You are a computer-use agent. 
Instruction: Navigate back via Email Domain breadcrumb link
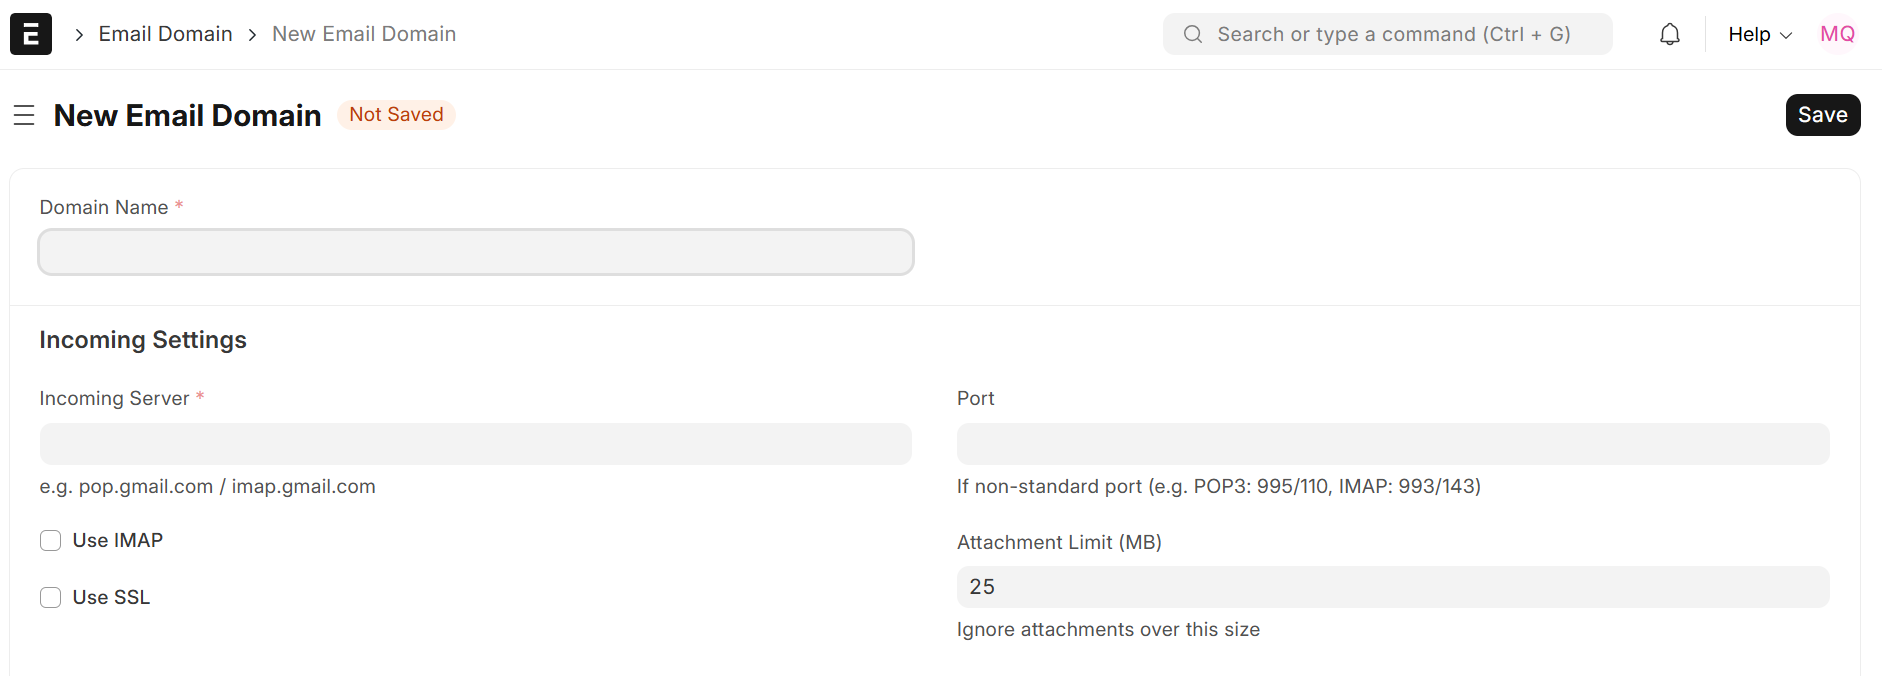point(165,33)
